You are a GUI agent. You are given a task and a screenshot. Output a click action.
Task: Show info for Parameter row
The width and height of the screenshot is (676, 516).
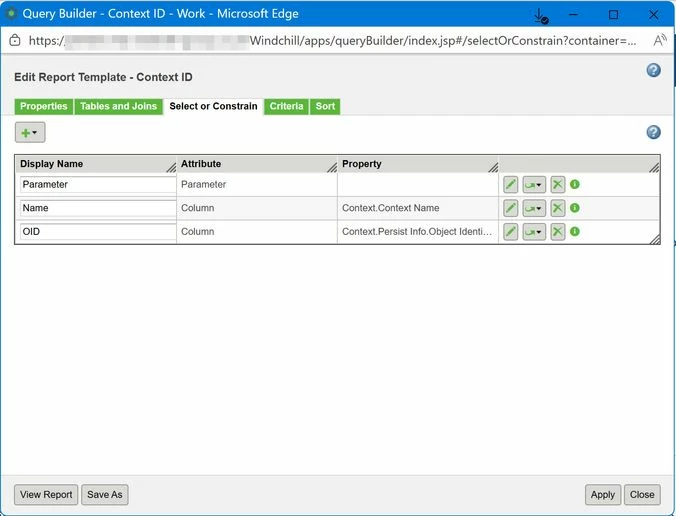(x=575, y=185)
